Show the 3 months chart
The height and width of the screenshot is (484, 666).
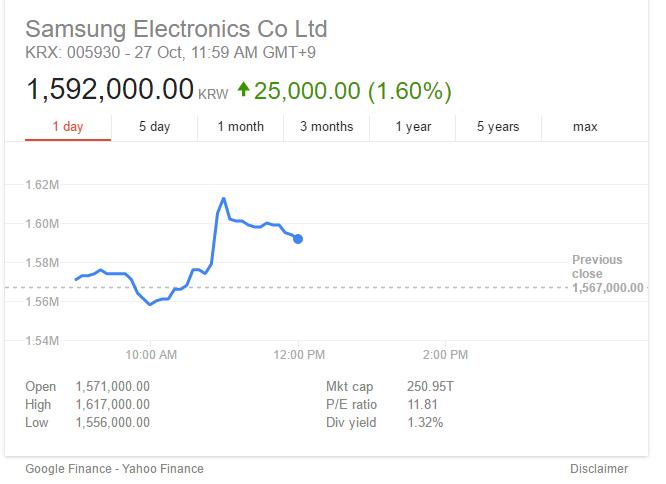click(326, 127)
